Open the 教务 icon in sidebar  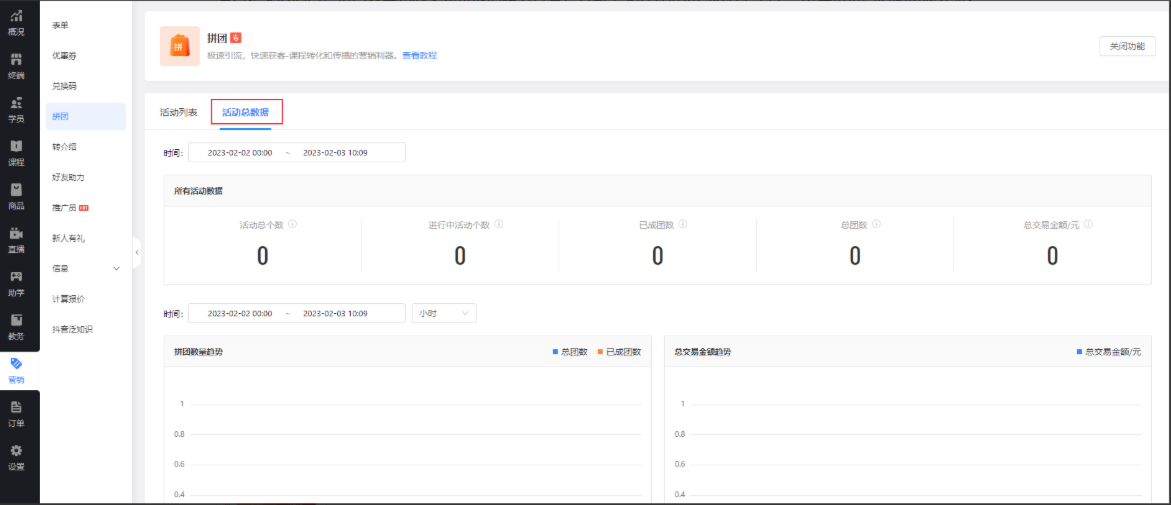click(x=16, y=319)
